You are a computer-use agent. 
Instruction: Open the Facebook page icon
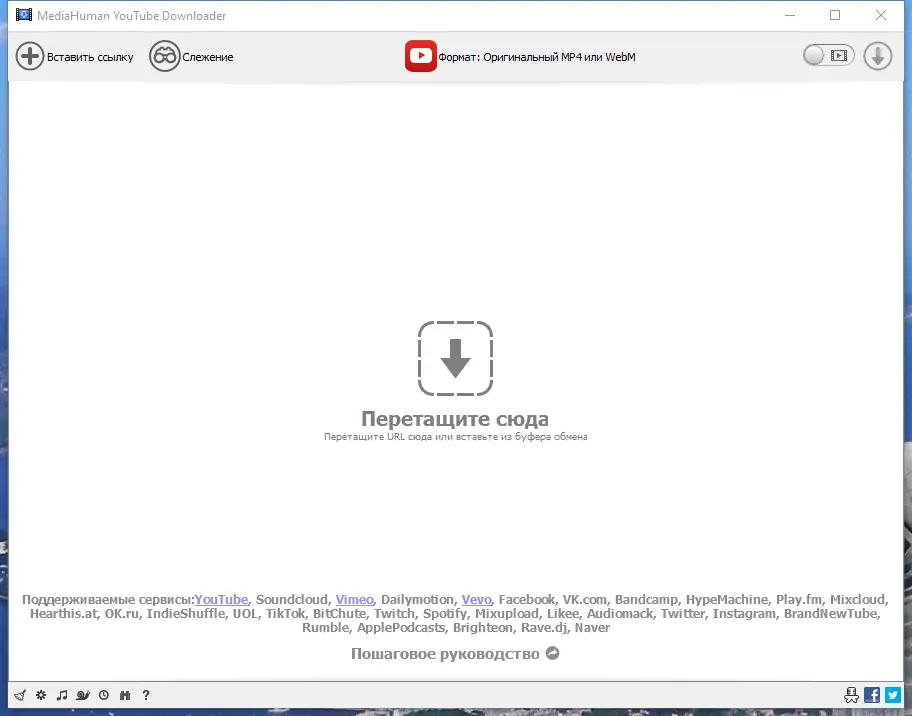click(871, 695)
